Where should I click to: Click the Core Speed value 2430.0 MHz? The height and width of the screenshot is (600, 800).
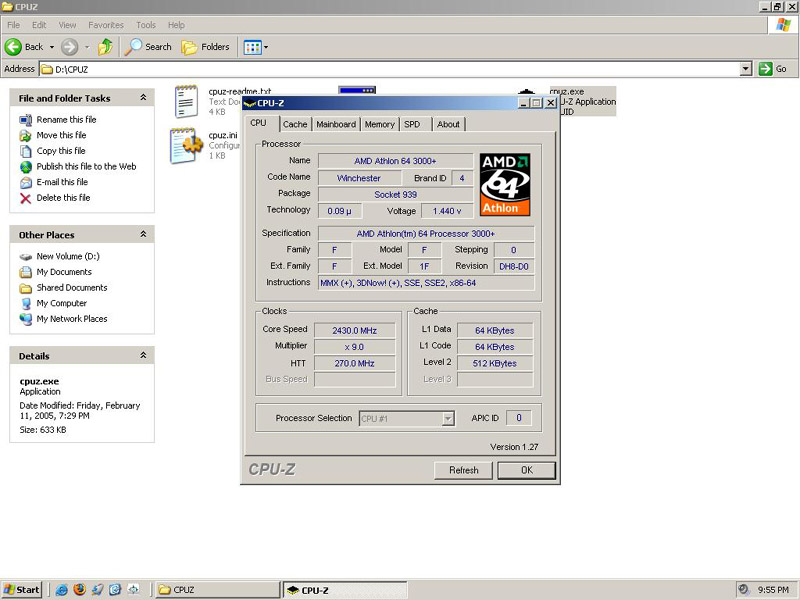[355, 331]
